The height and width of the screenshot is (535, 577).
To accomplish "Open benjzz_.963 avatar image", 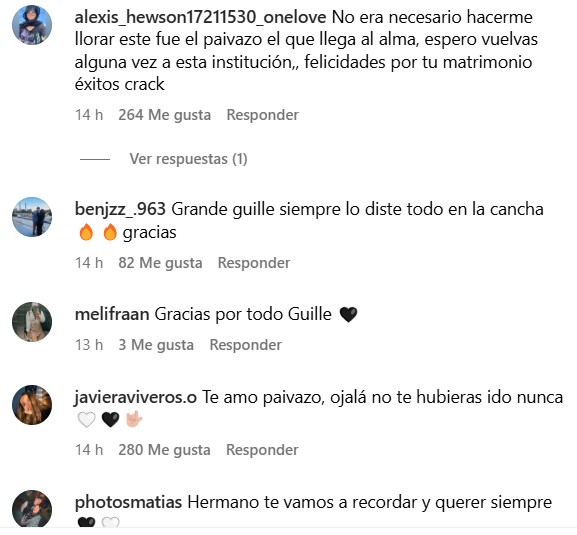I will pyautogui.click(x=32, y=217).
